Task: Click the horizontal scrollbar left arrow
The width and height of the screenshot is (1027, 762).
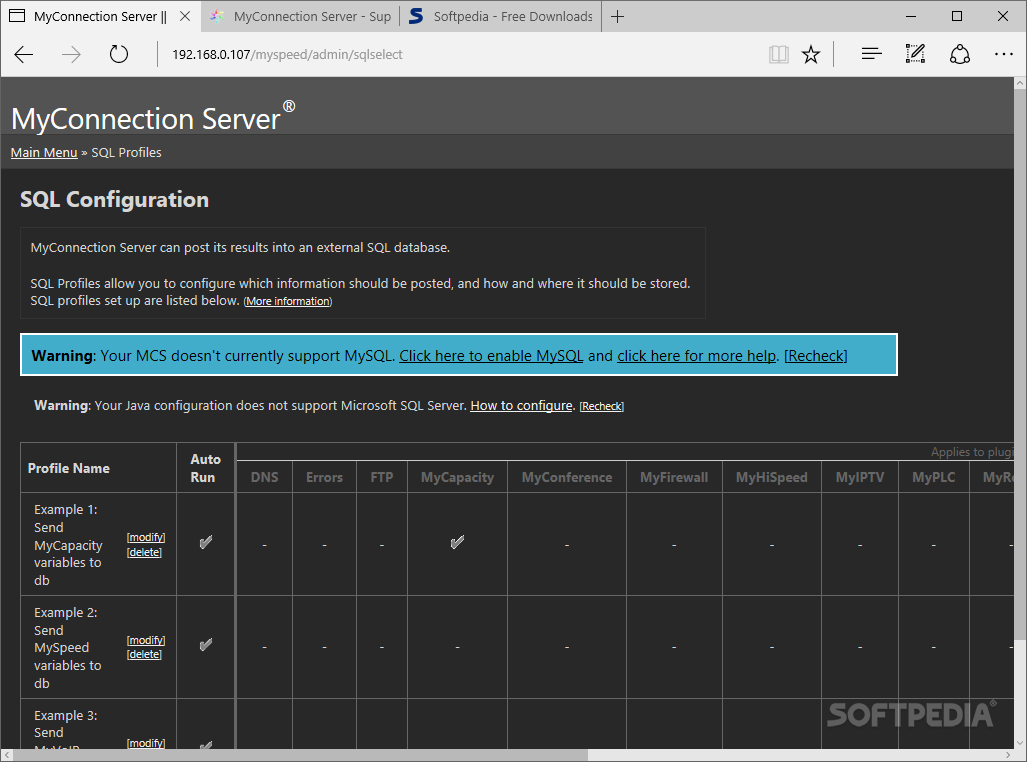Action: coord(6,755)
